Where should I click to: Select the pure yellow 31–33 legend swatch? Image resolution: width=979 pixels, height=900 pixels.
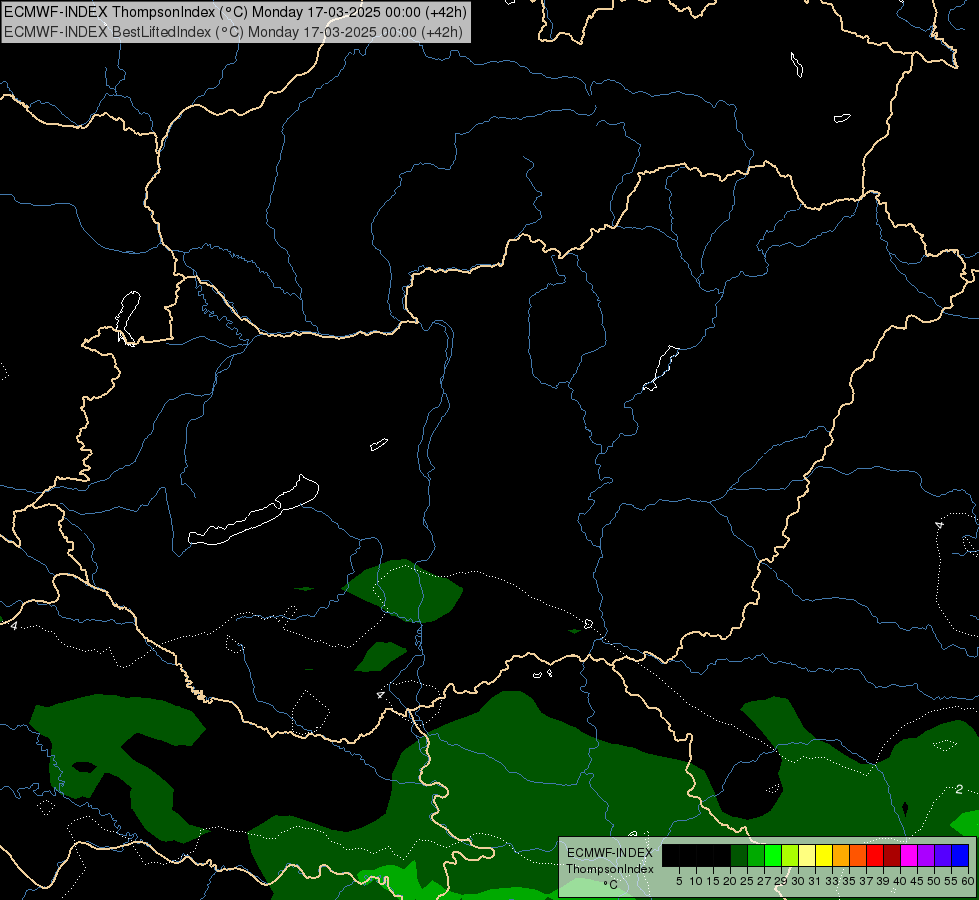[824, 855]
